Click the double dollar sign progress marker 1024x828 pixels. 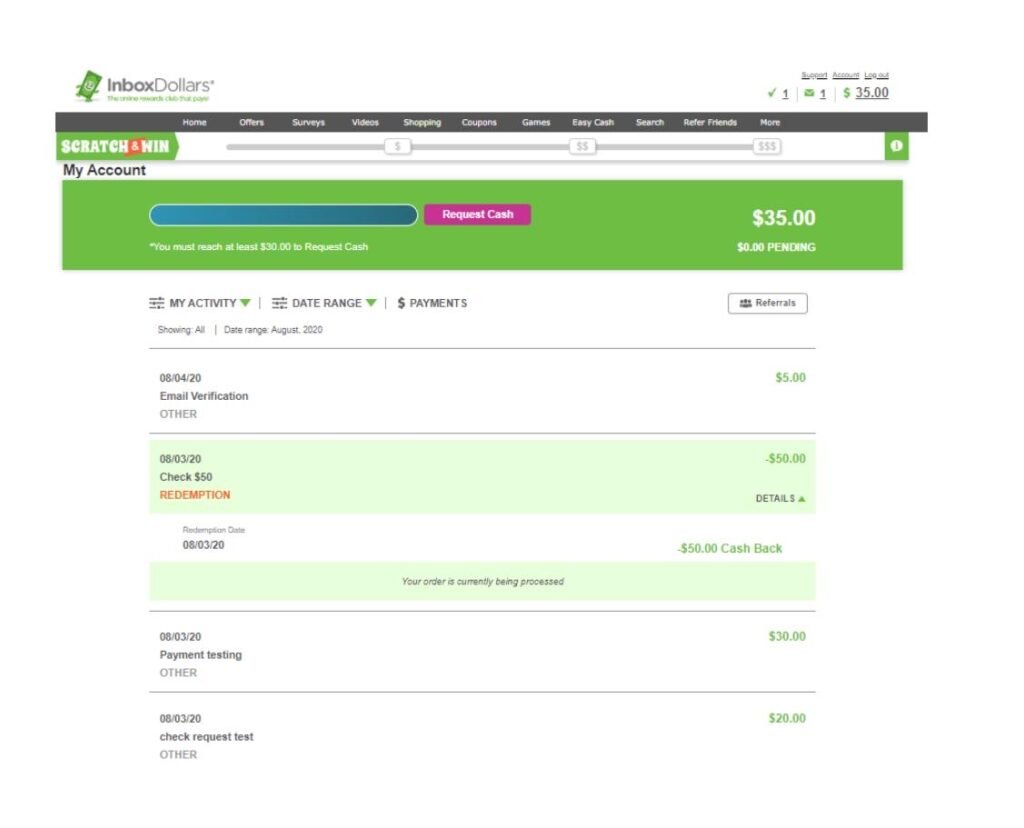[x=582, y=147]
